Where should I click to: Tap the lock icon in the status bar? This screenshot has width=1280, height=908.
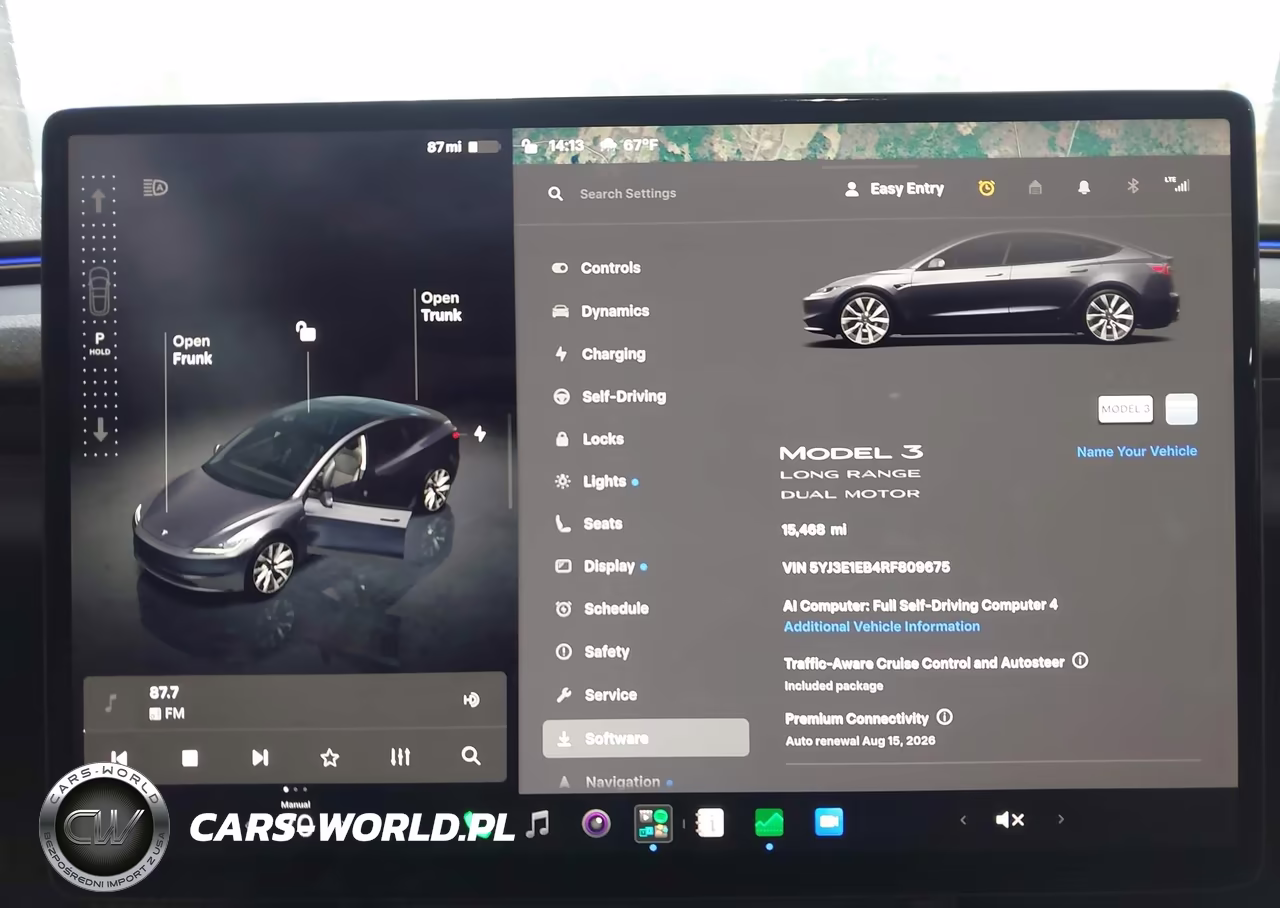coord(530,147)
